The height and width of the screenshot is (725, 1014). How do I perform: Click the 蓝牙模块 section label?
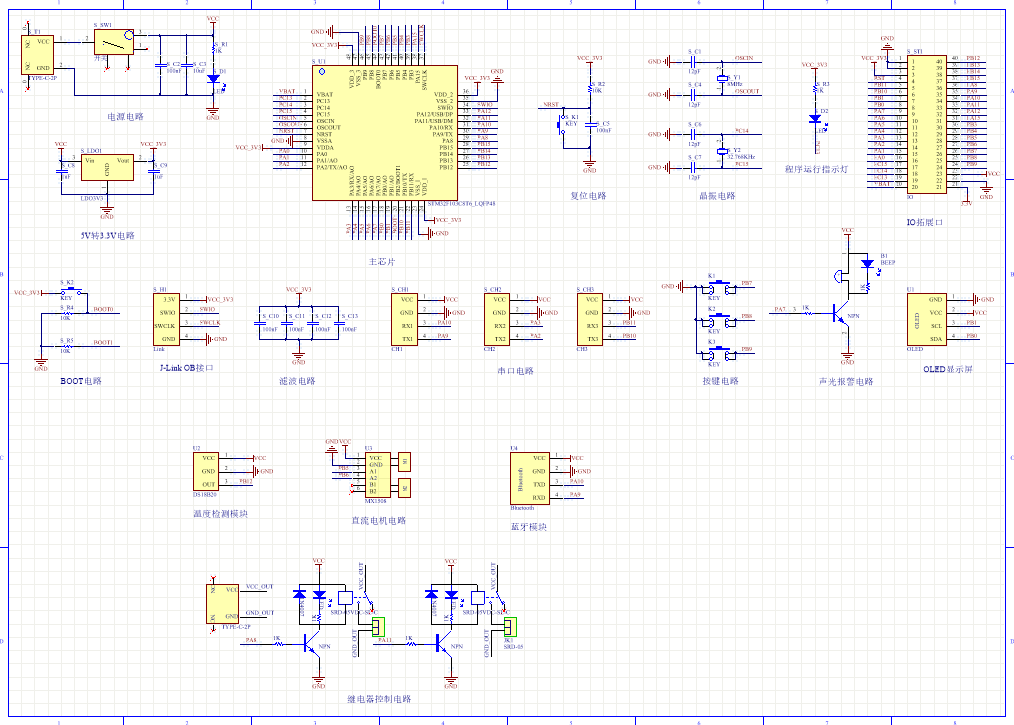coord(529,527)
